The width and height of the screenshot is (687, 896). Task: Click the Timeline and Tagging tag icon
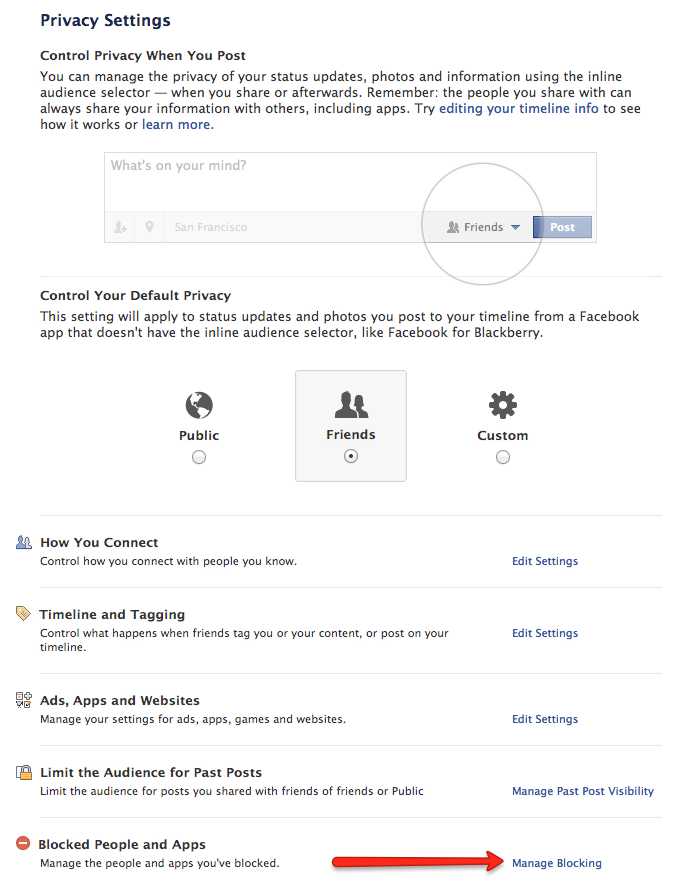24,614
